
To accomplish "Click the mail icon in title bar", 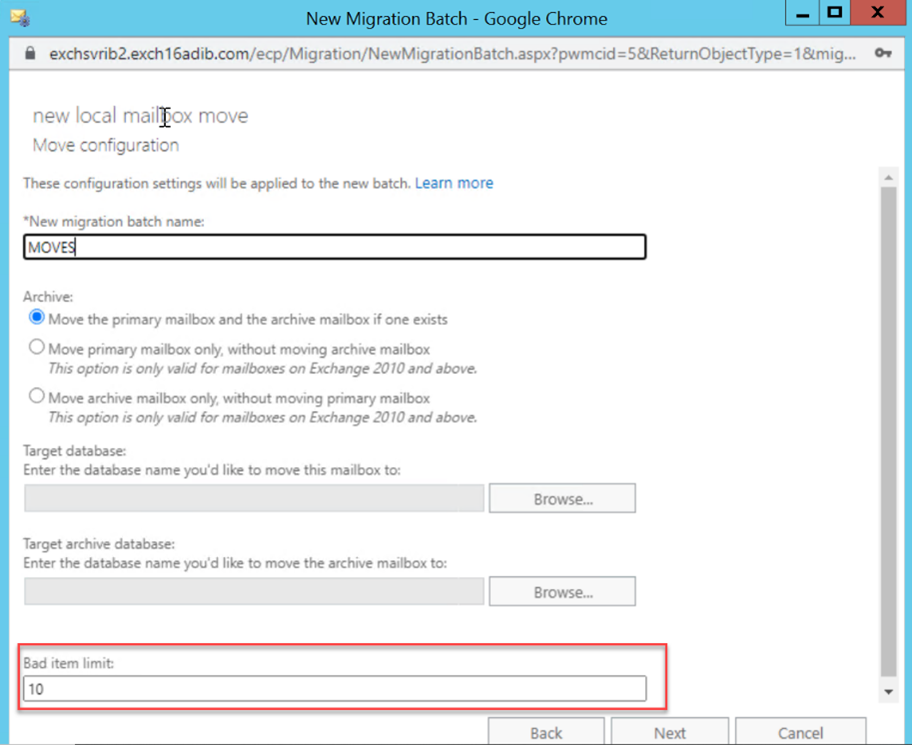I will (x=20, y=18).
